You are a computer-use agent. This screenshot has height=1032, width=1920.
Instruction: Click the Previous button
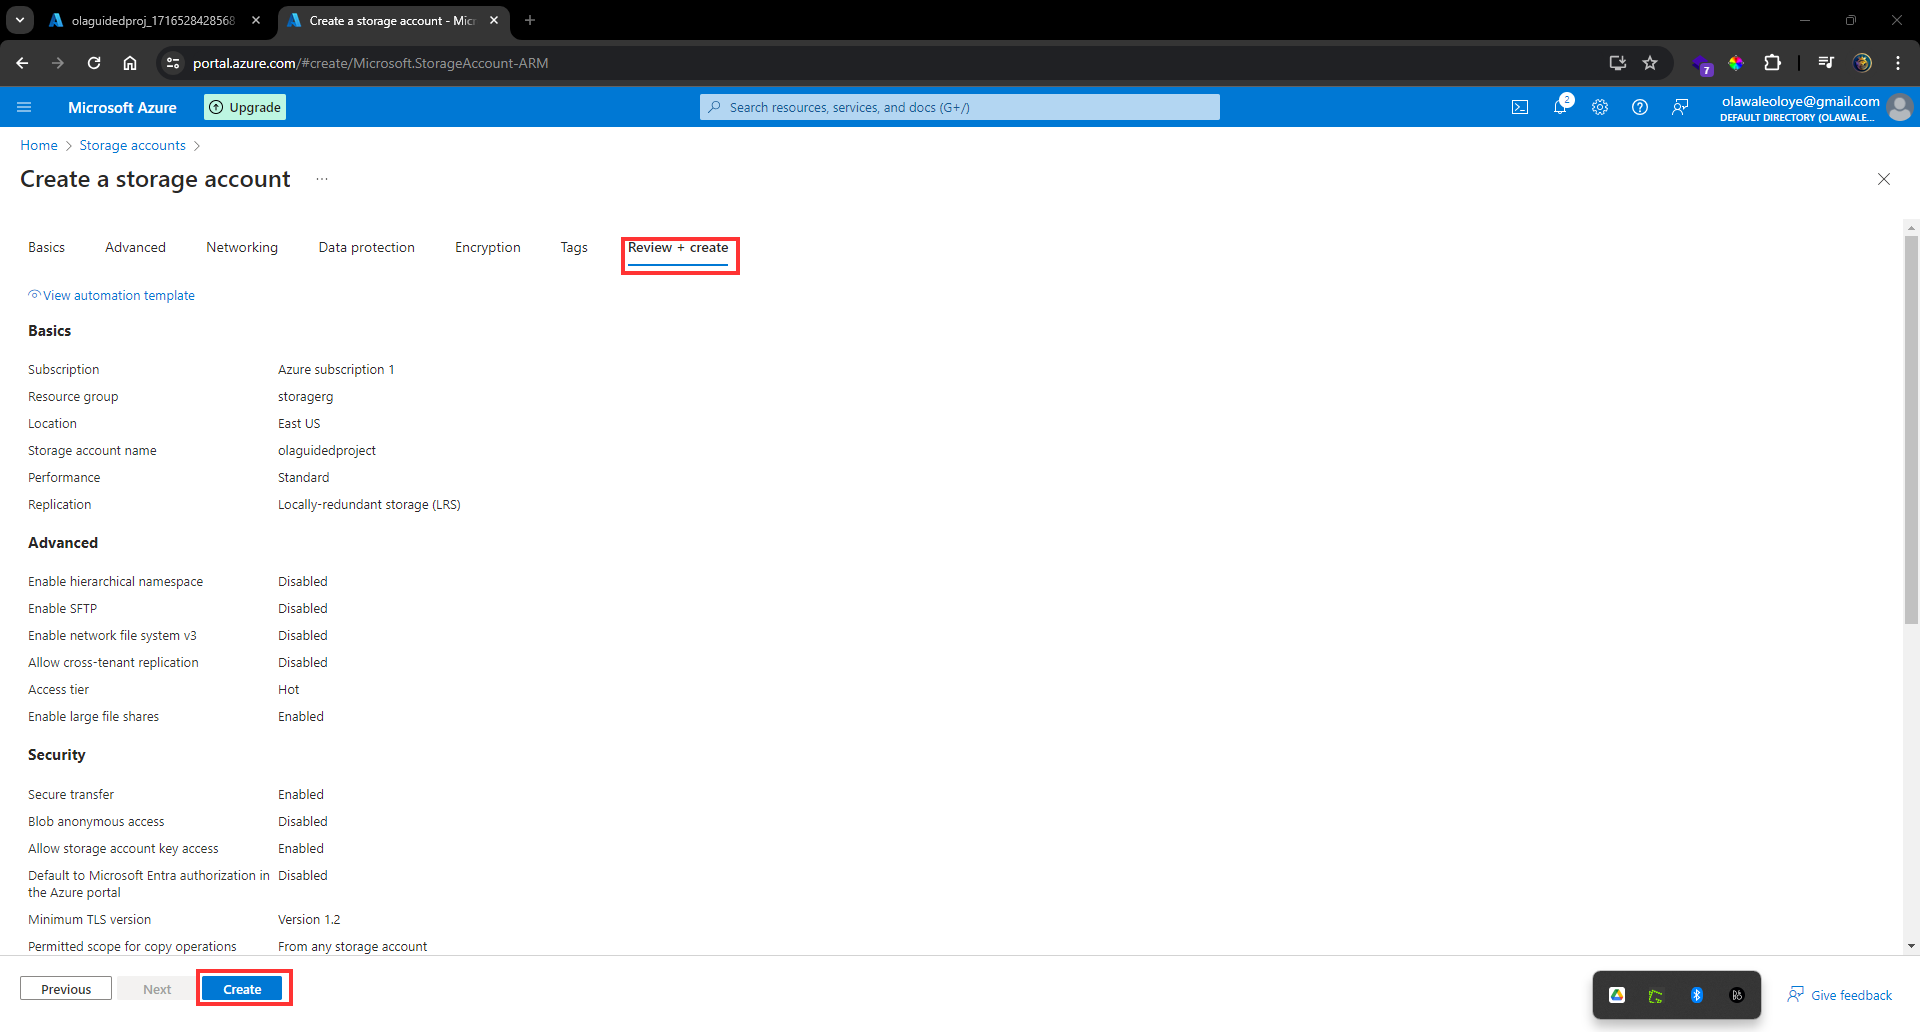point(66,989)
